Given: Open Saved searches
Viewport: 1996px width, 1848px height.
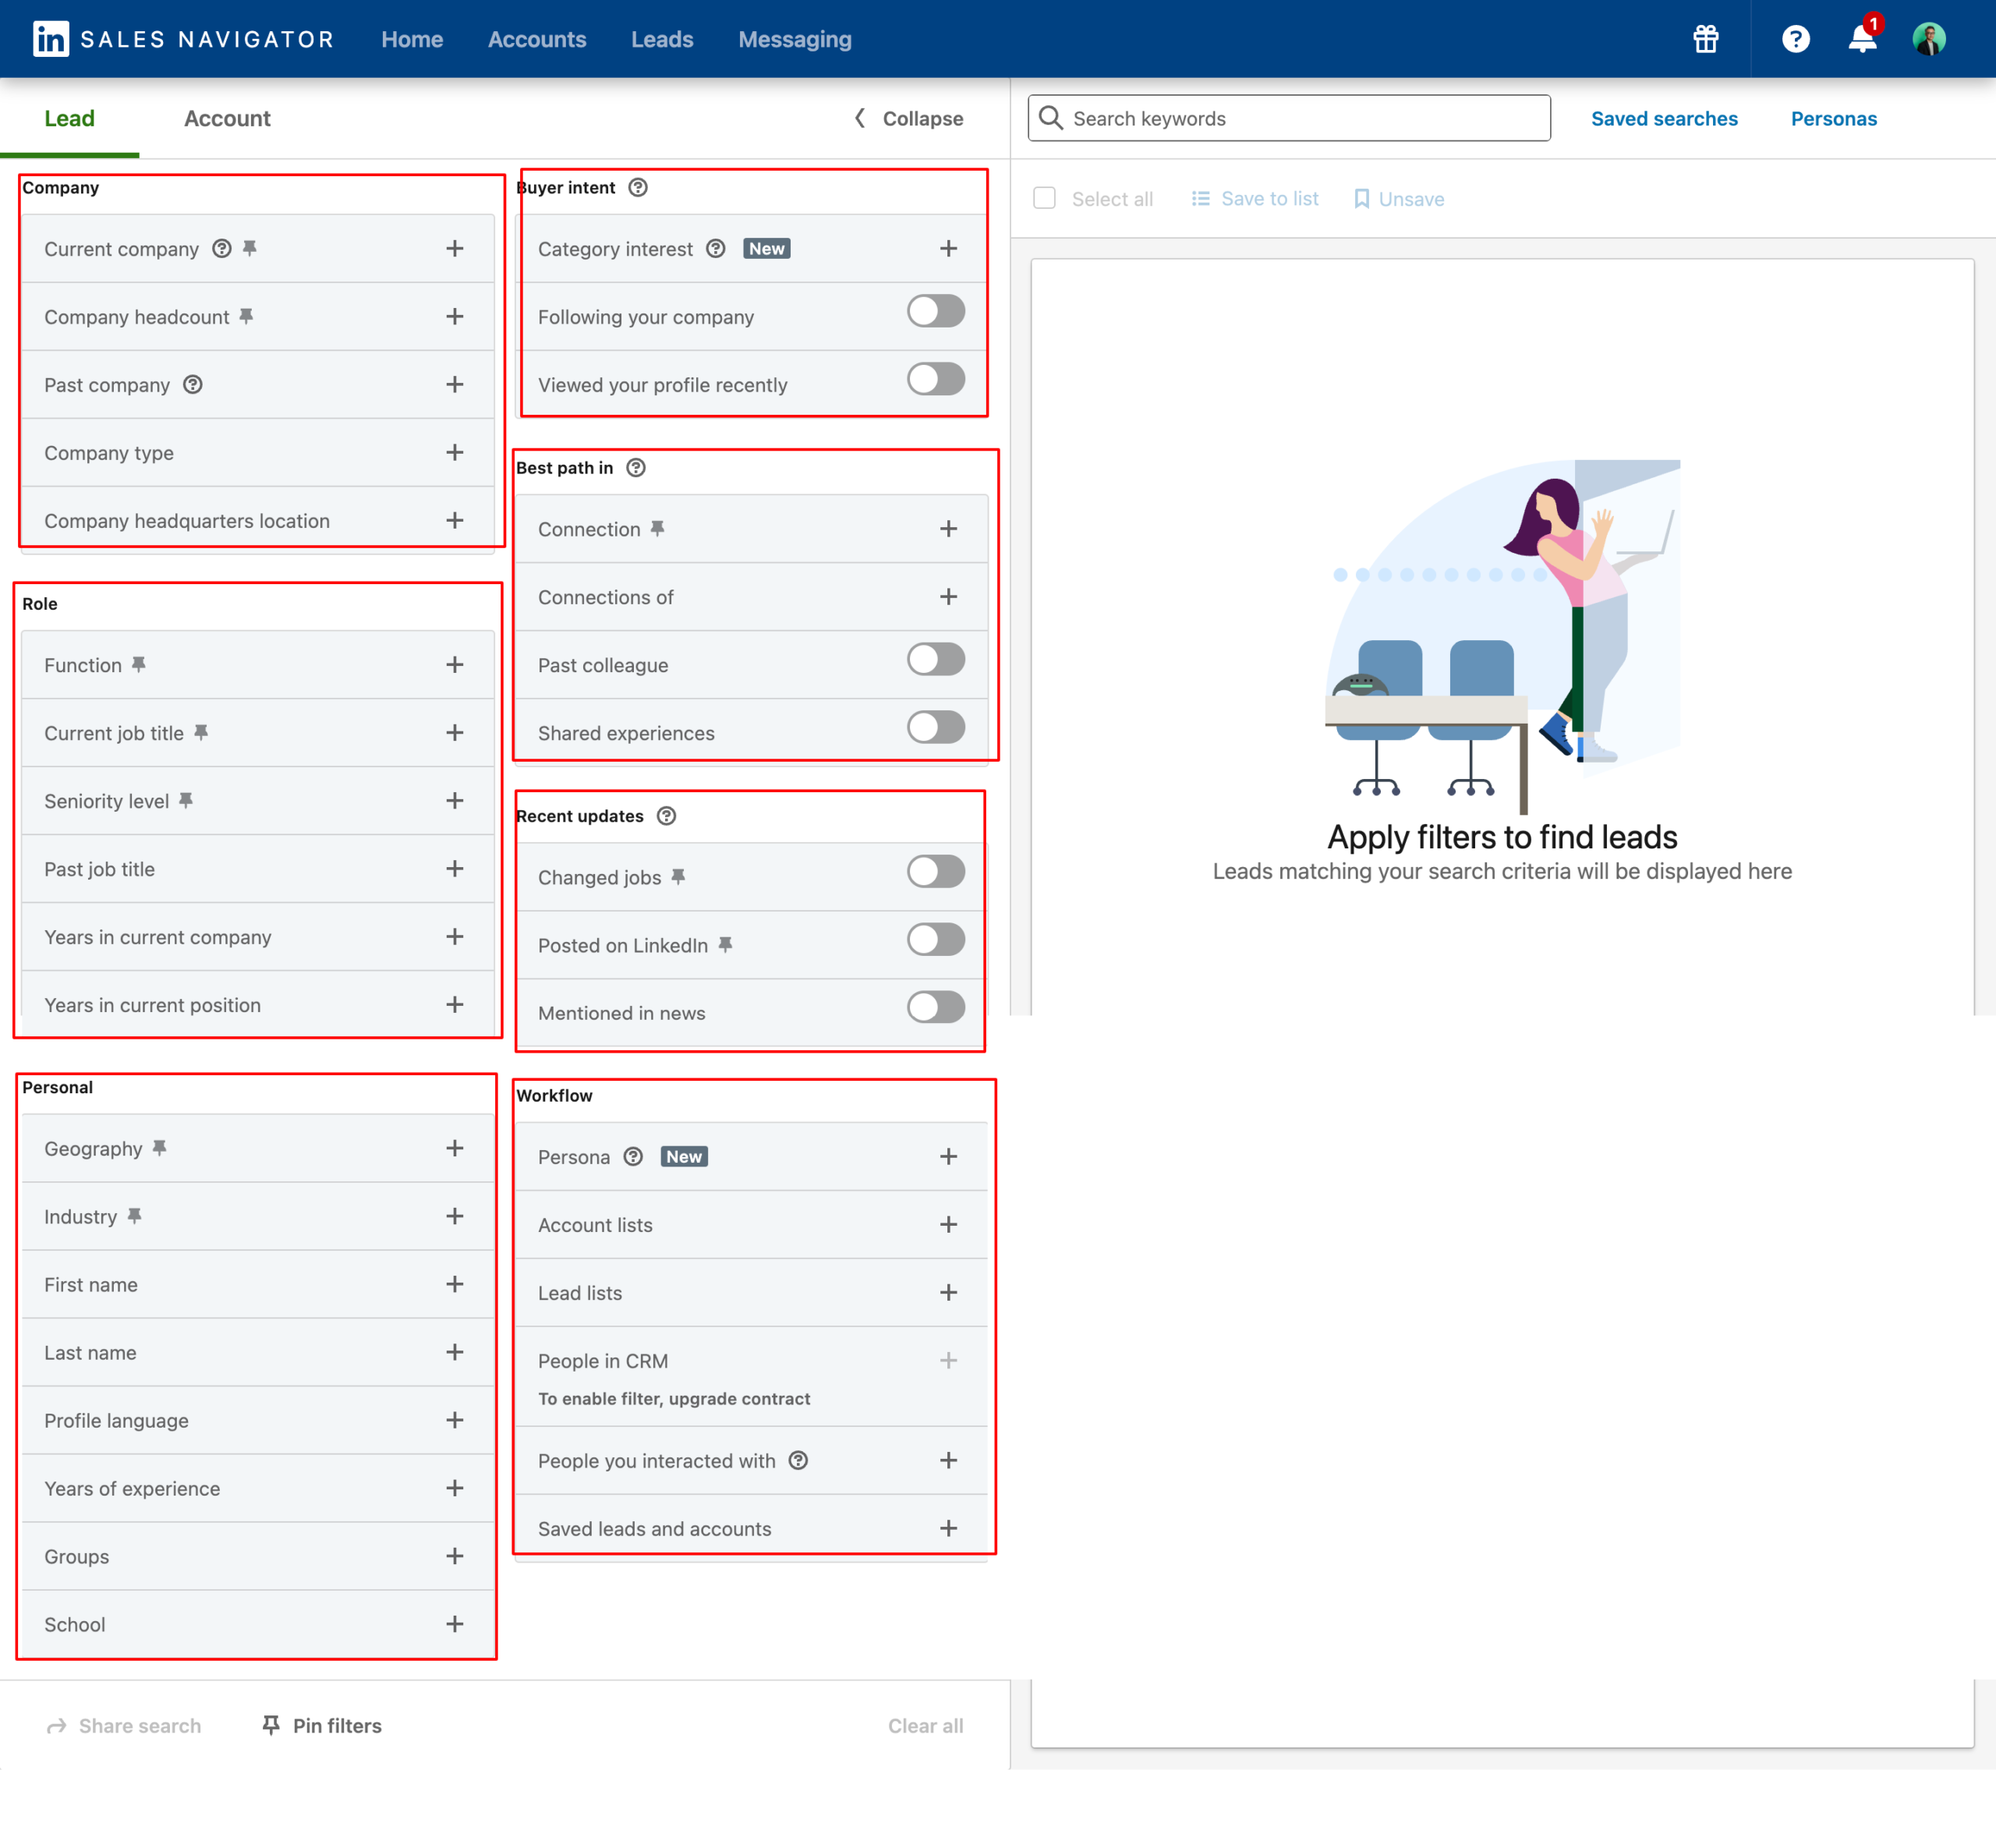Looking at the screenshot, I should point(1664,118).
